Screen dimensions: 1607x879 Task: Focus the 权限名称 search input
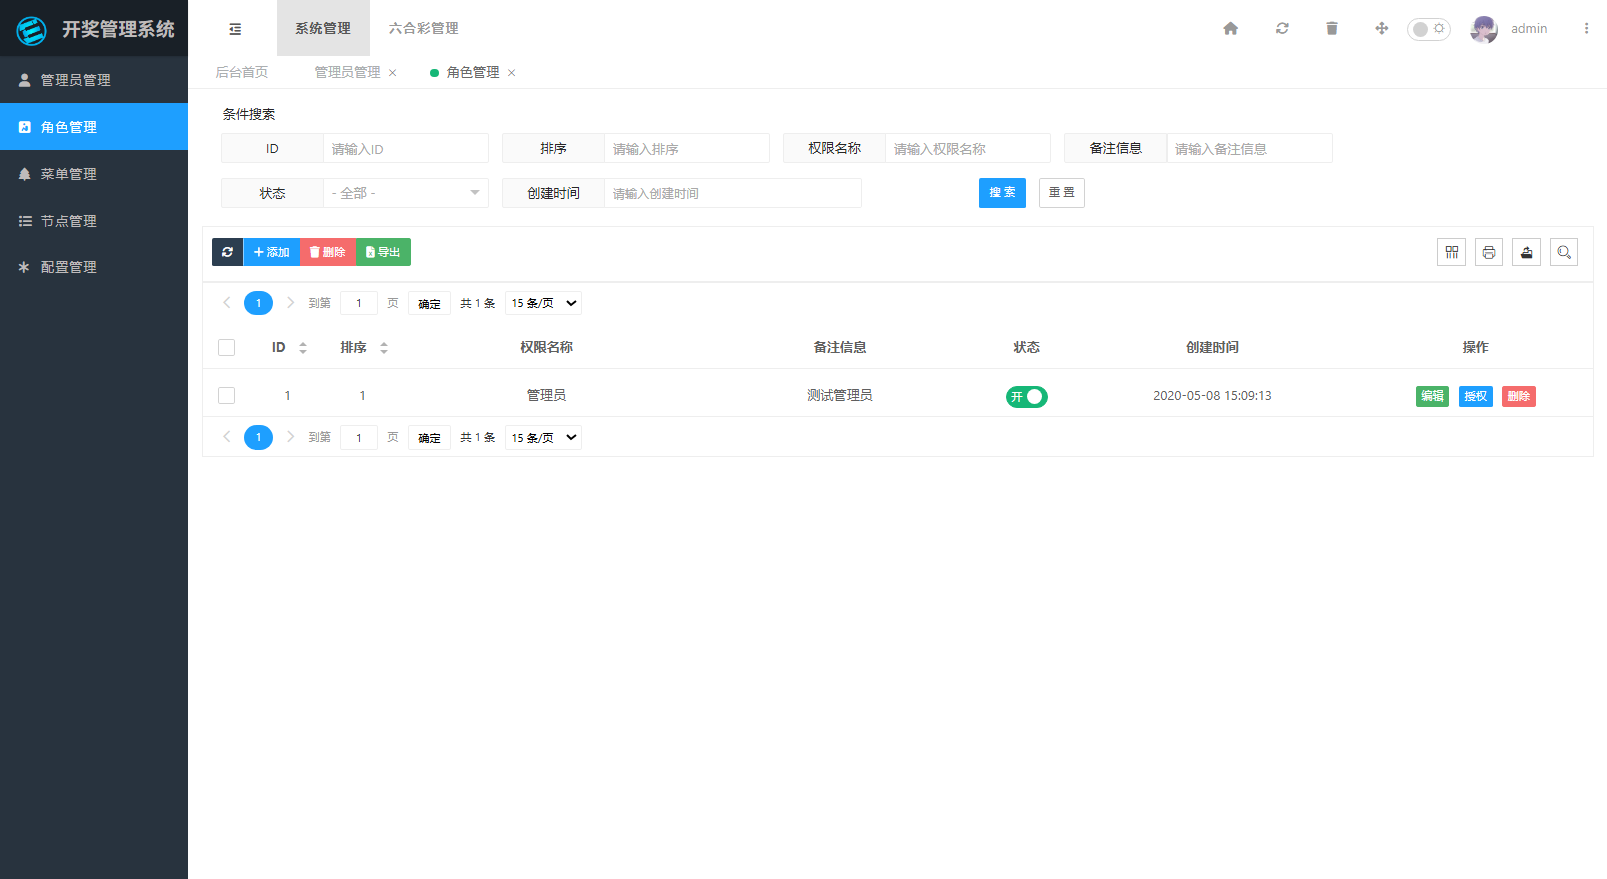click(967, 148)
